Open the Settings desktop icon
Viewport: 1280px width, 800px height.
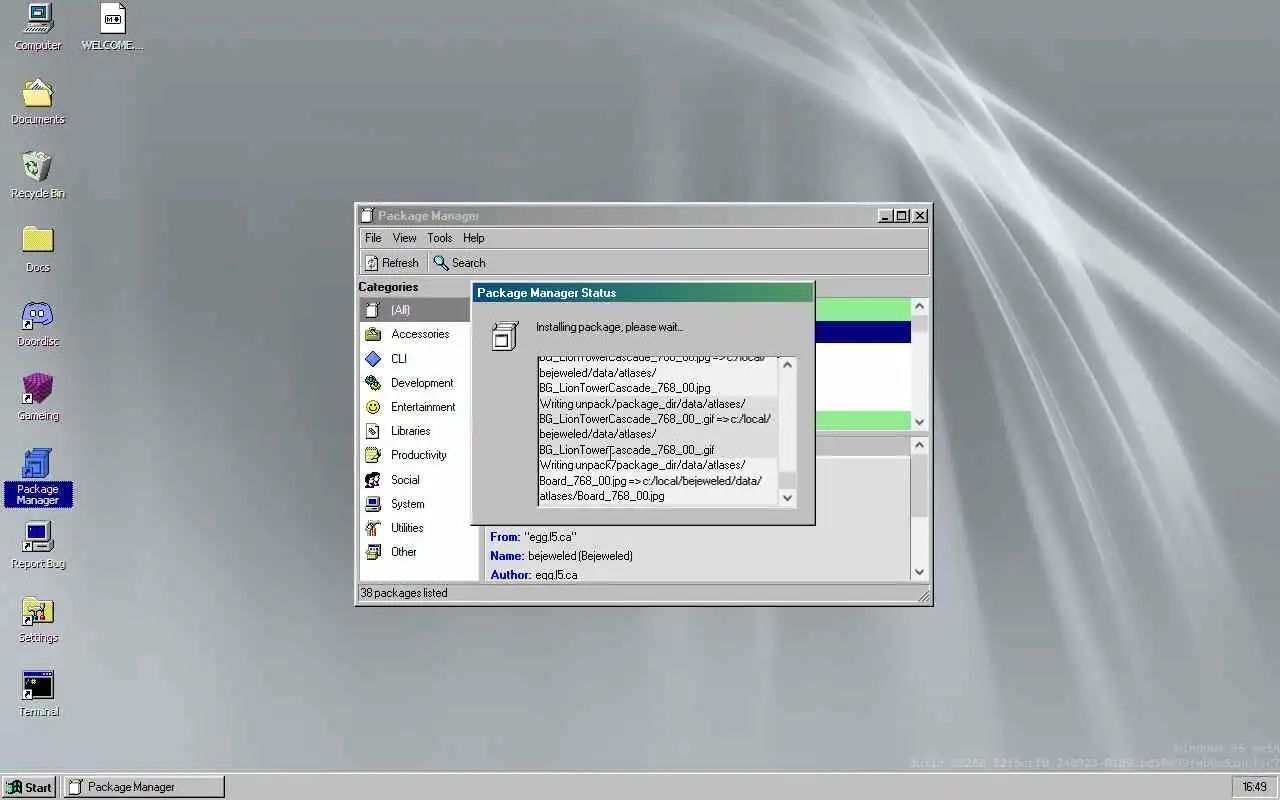(37, 611)
